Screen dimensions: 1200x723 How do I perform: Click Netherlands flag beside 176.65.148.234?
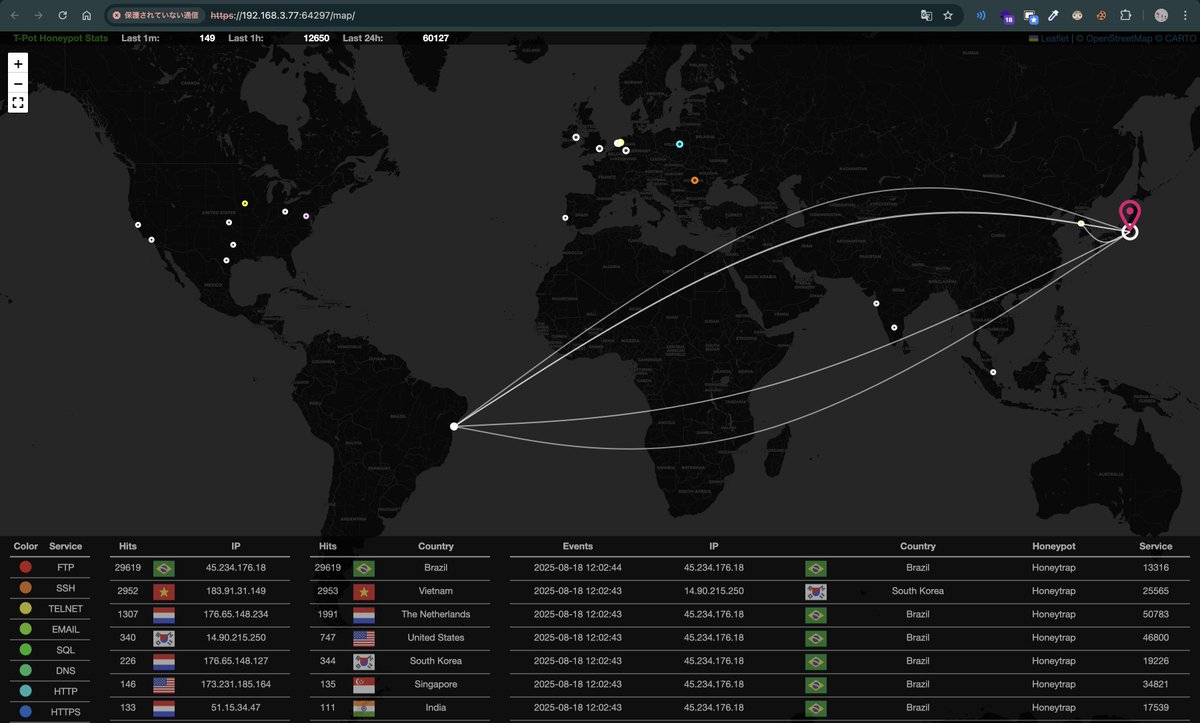click(164, 614)
